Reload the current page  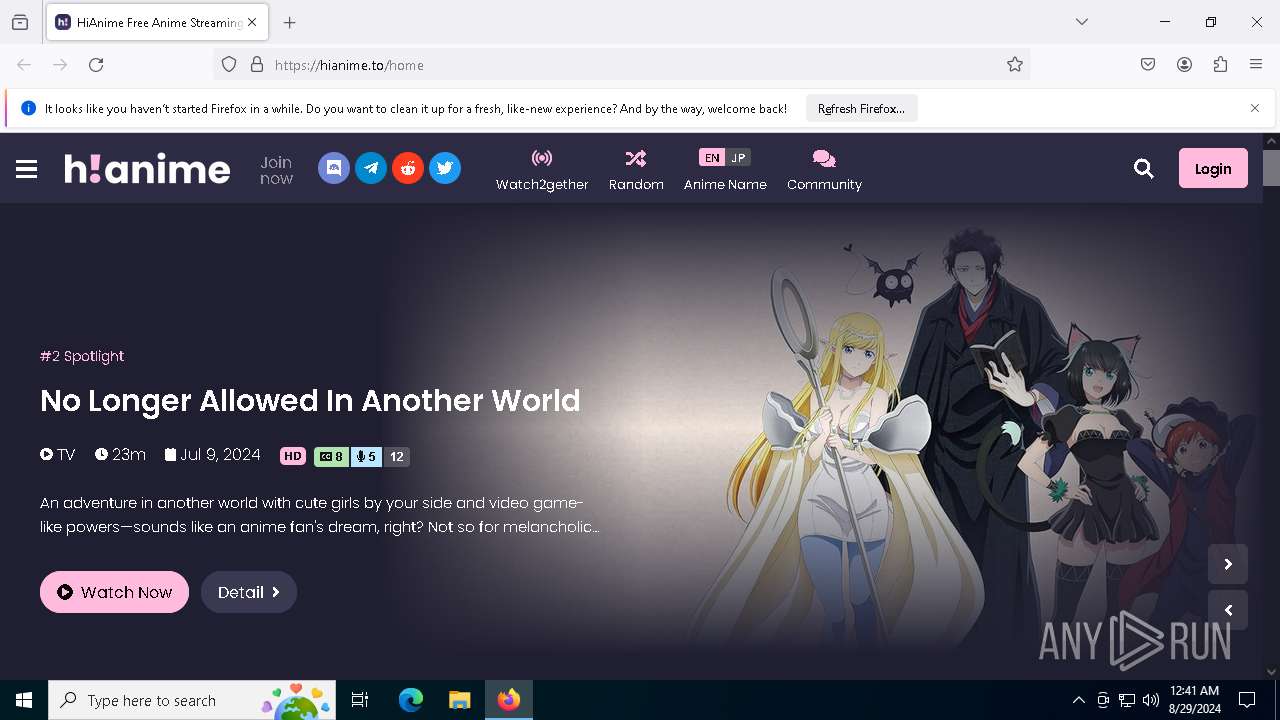tap(96, 65)
